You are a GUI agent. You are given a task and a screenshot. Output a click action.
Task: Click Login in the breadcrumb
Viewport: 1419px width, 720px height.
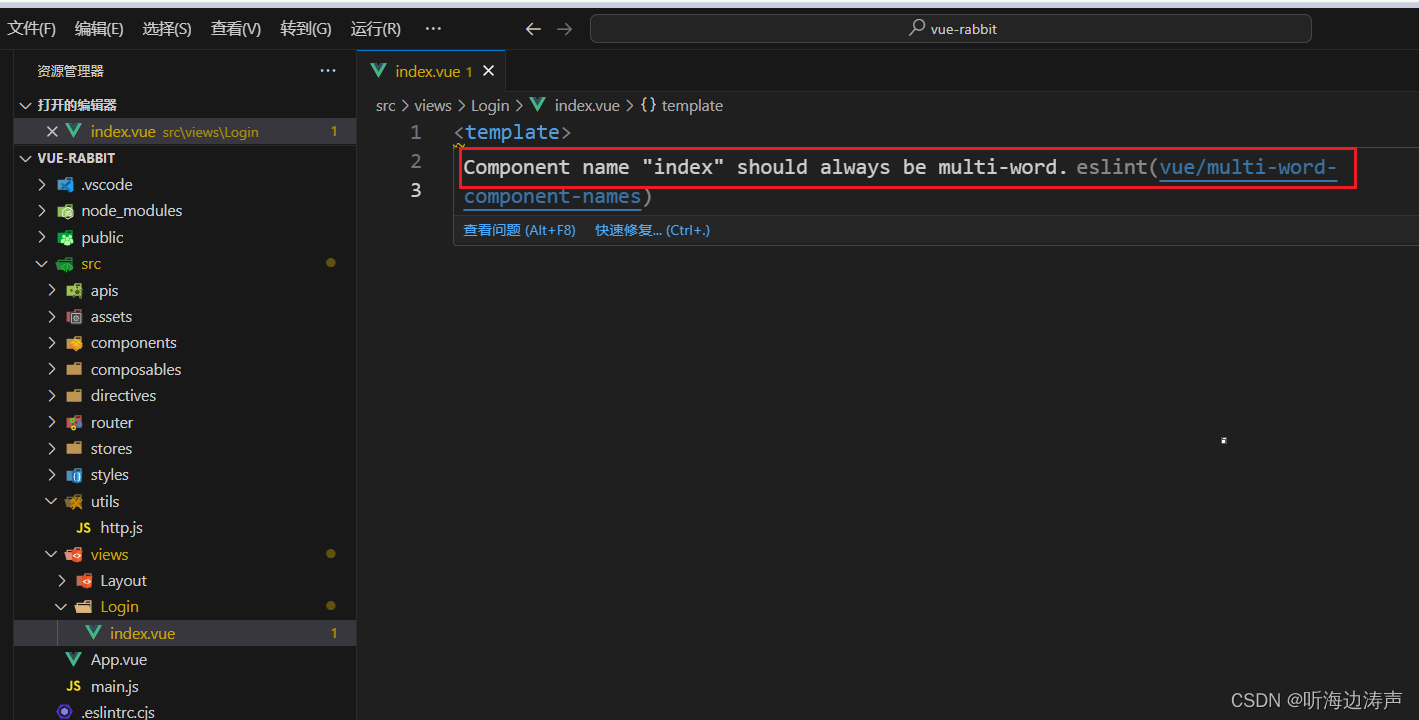click(490, 106)
